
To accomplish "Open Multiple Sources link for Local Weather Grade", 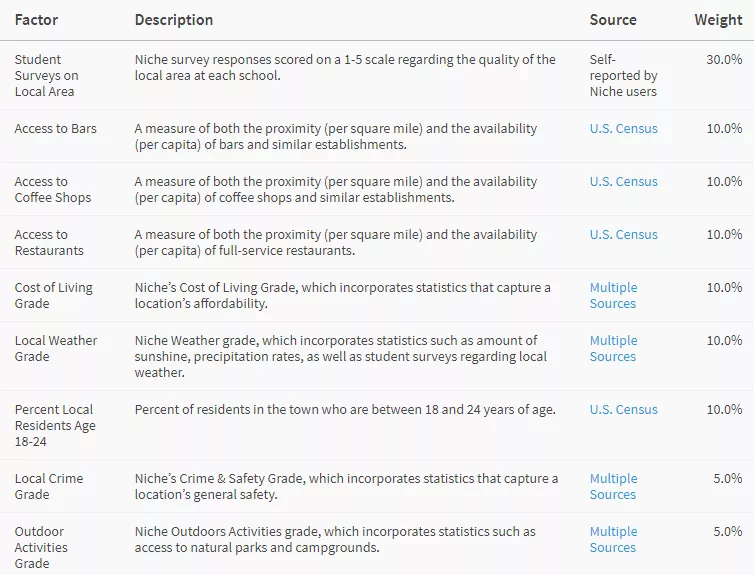I will click(x=613, y=348).
